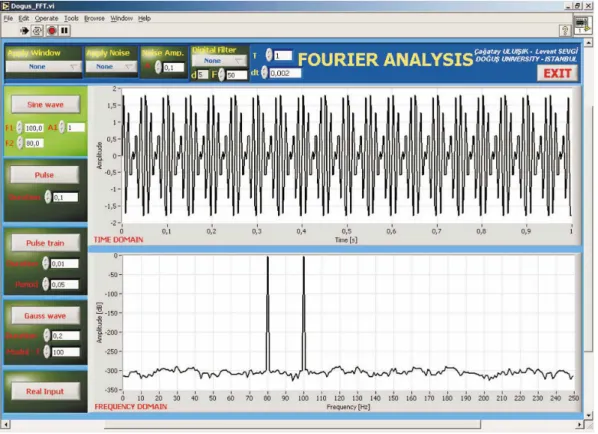Open the context help question mark icon
The height and width of the screenshot is (434, 598).
tap(565, 31)
